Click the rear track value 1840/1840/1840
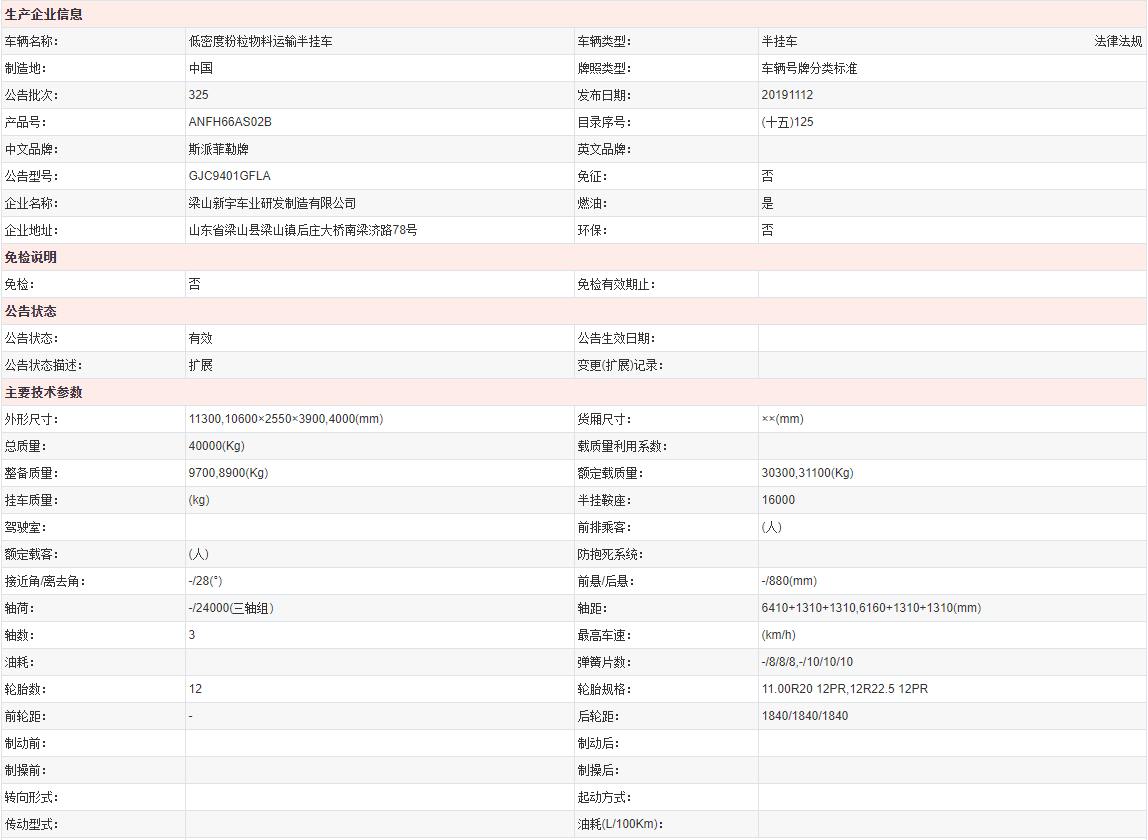1148x840 pixels. tap(804, 717)
